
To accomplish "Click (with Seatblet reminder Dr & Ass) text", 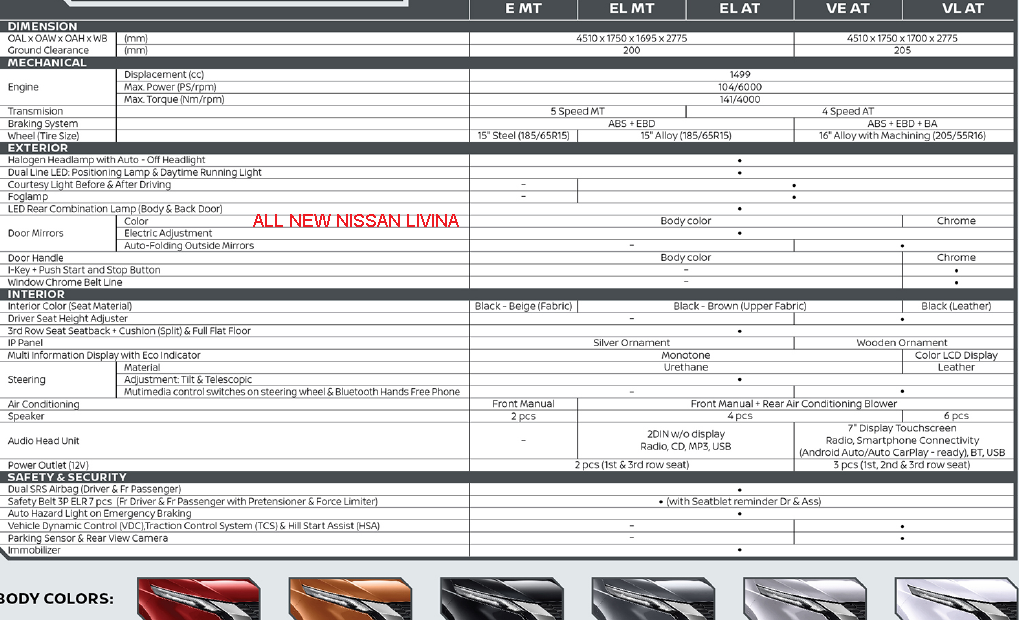I will [x=743, y=501].
